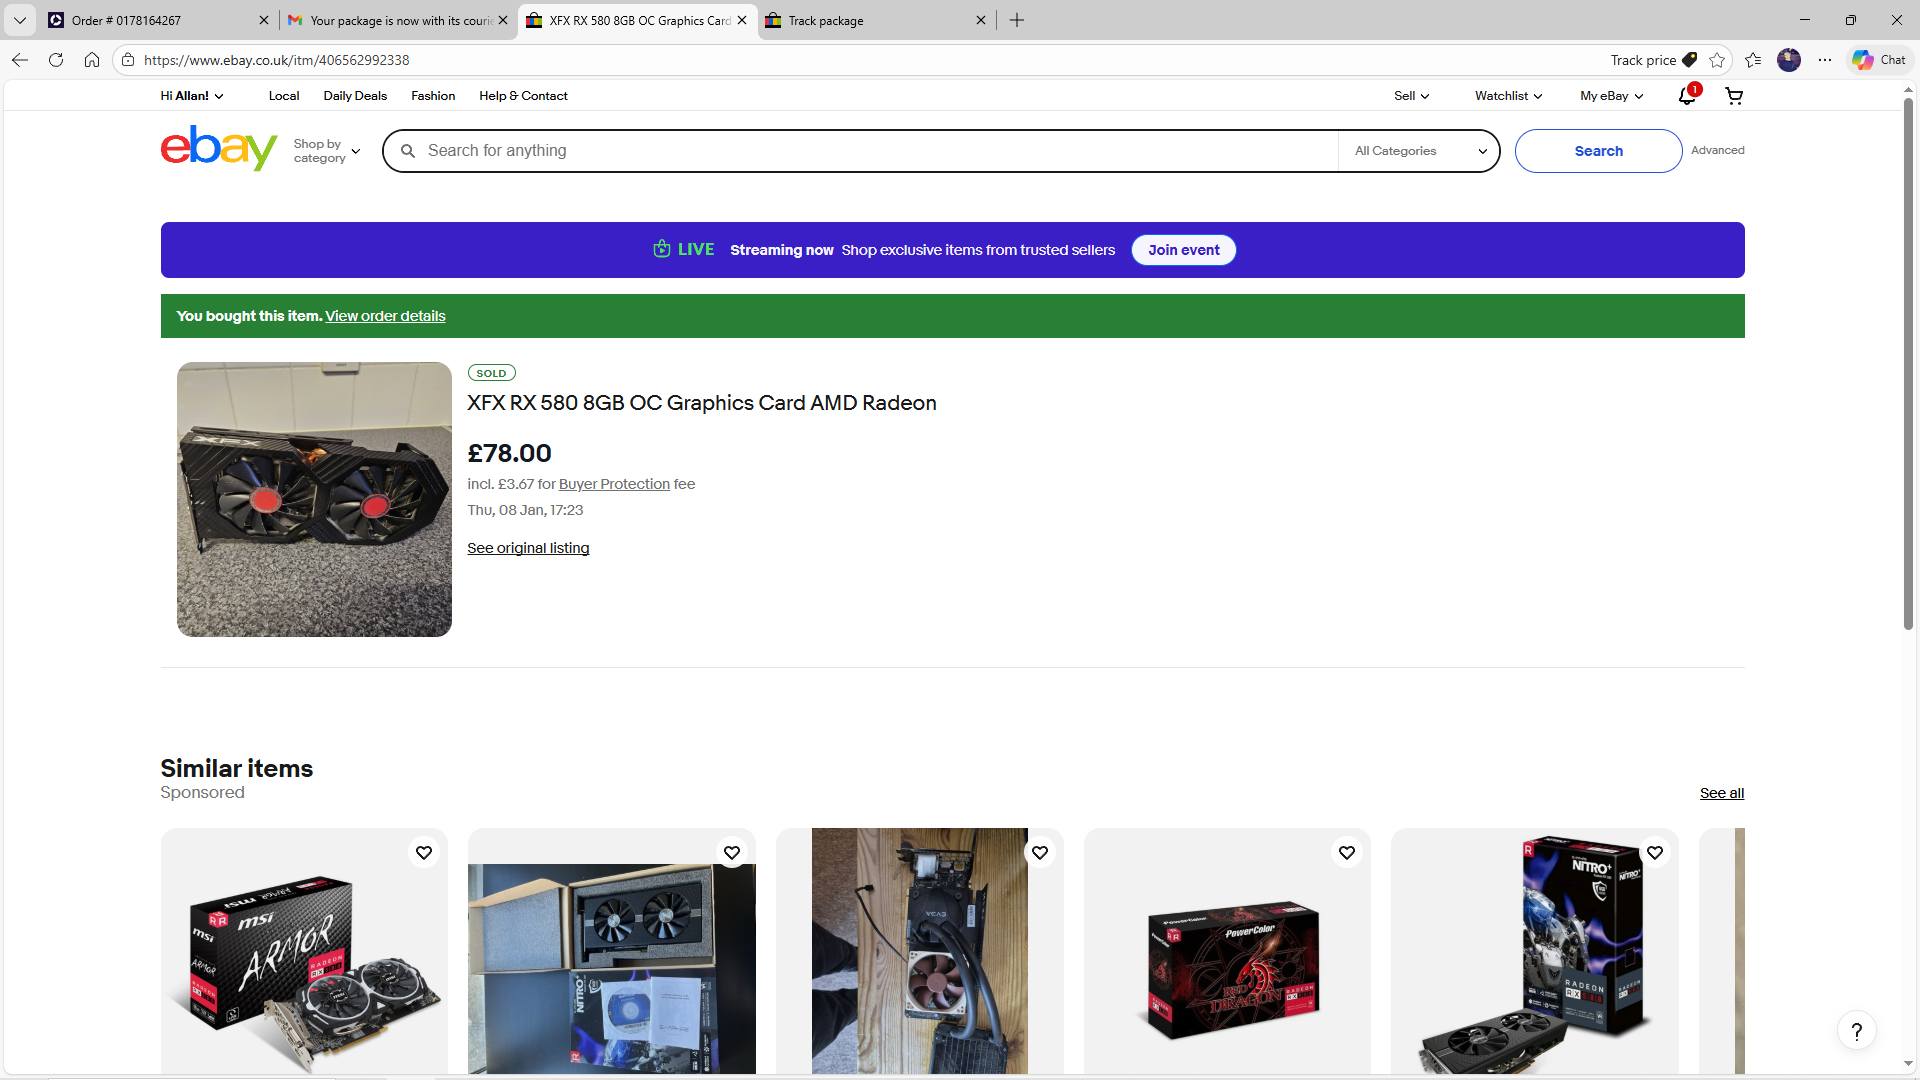Watchlist heart for PowerColor Red Dragon

click(1347, 853)
